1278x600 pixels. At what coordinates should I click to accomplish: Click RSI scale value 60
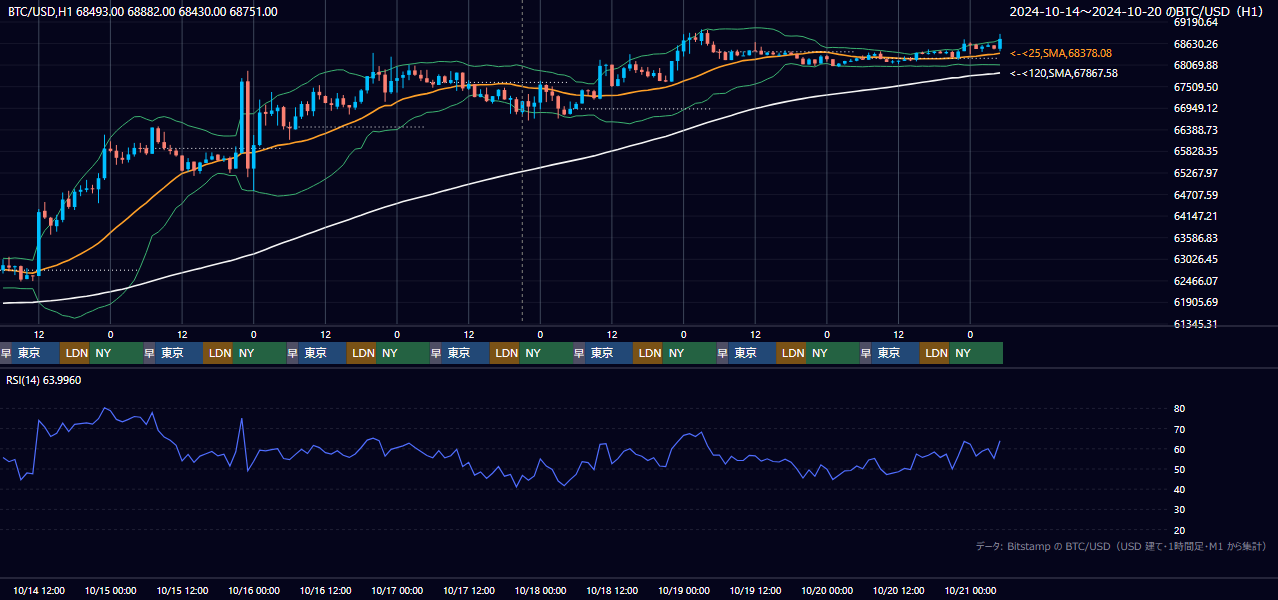[1179, 449]
